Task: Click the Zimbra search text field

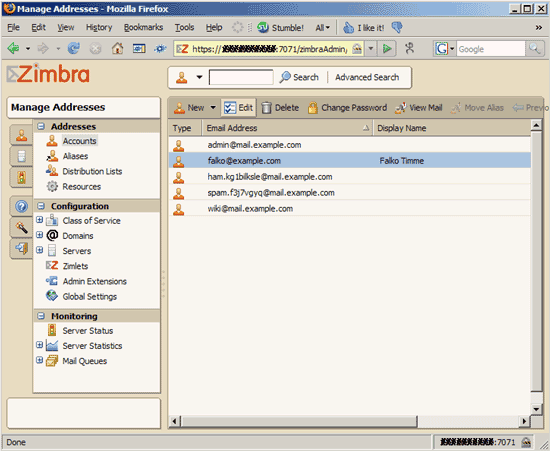Action: pyautogui.click(x=241, y=77)
